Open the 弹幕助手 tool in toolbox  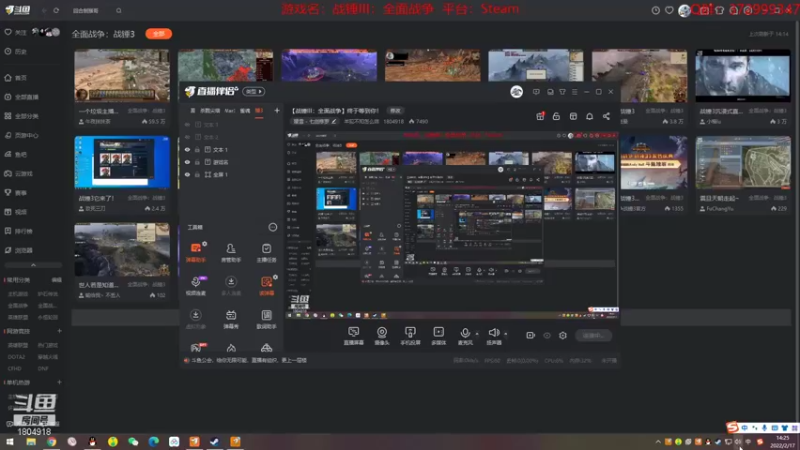195,252
